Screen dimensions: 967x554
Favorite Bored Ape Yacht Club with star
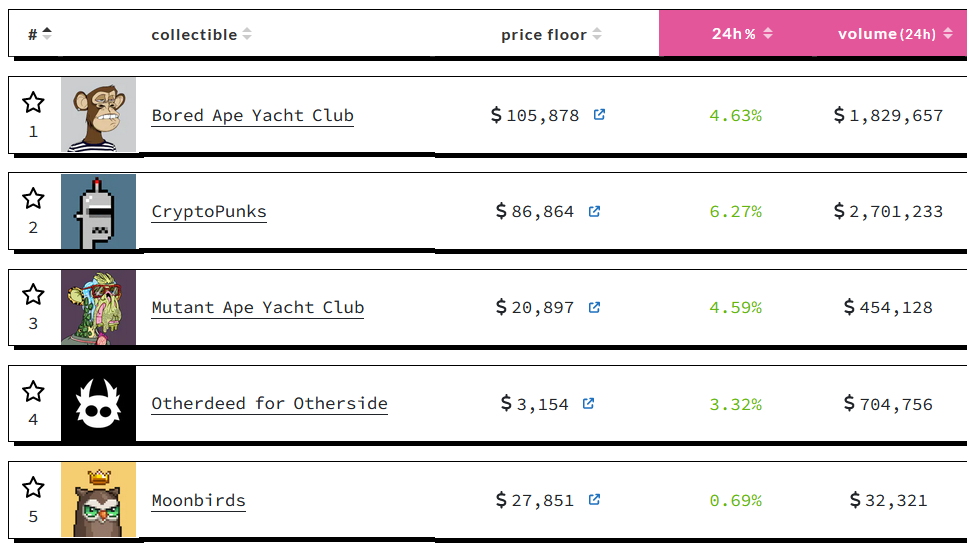coord(33,103)
